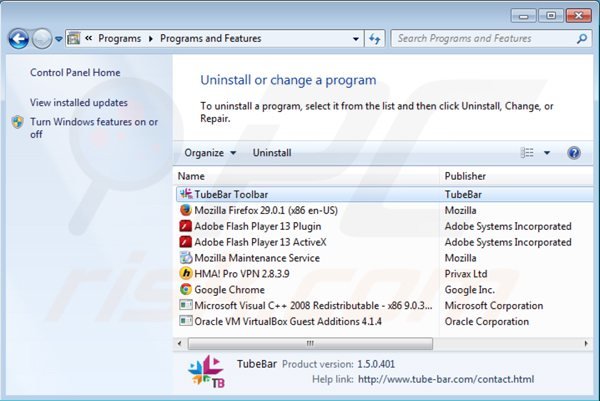The image size is (600, 401).
Task: Go back with the blue Back arrow
Action: coord(18,39)
